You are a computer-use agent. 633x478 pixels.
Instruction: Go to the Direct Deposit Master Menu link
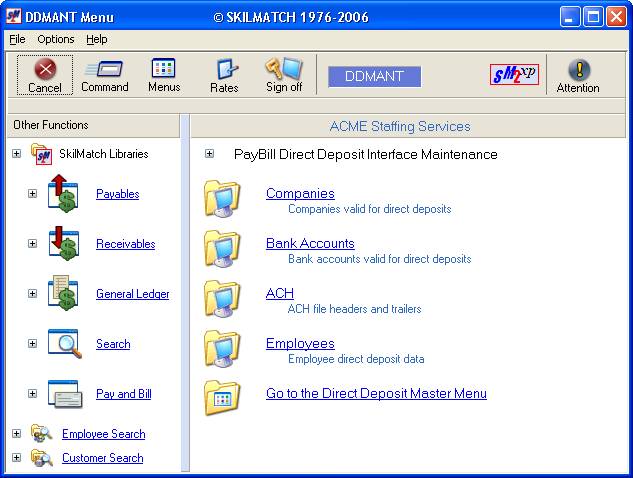tap(376, 394)
